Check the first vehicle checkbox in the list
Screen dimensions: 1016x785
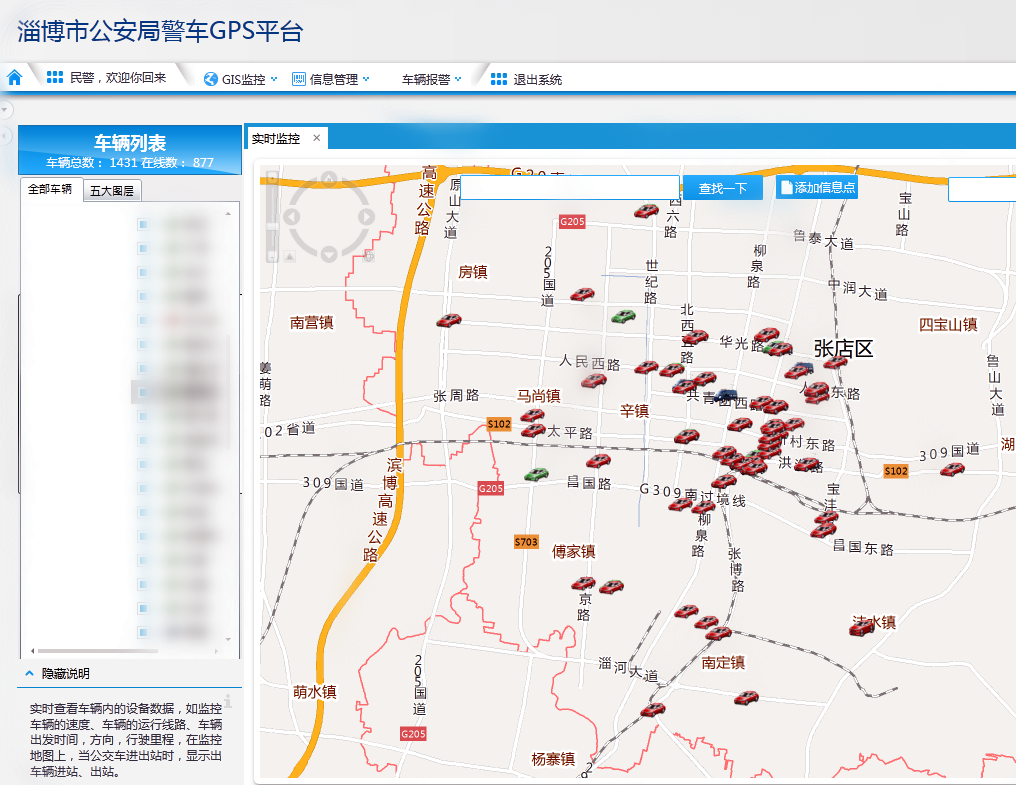coord(143,224)
